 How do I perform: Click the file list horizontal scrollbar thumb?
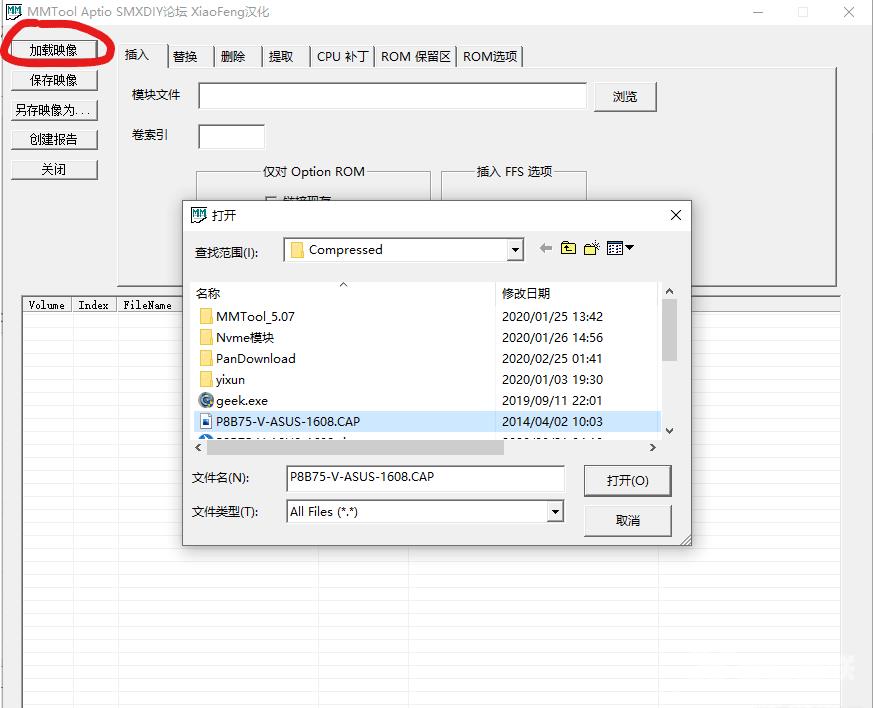355,448
